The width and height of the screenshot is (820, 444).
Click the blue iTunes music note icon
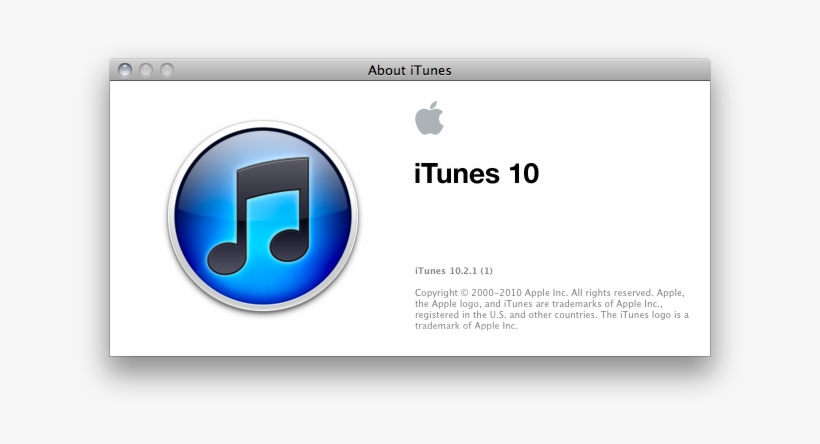click(x=263, y=216)
